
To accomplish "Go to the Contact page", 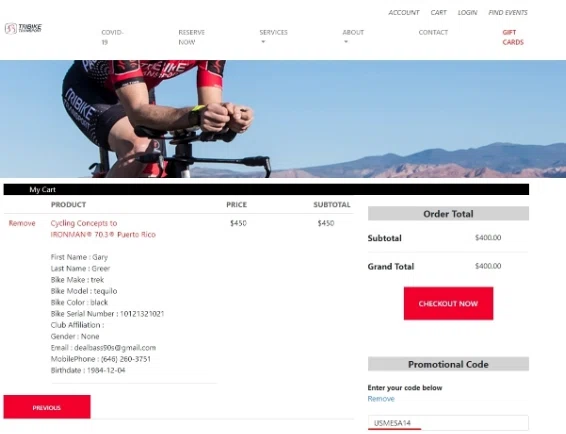I will 433,32.
